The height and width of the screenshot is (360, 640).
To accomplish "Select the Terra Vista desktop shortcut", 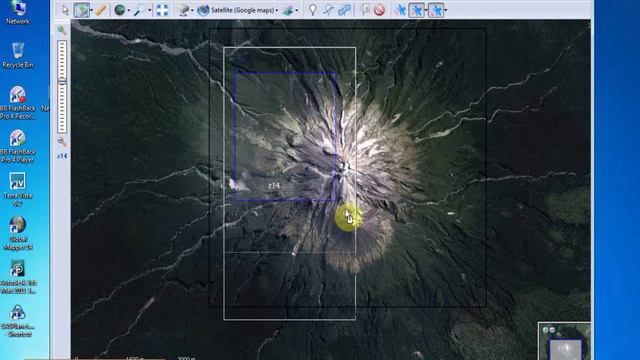I will (x=18, y=190).
